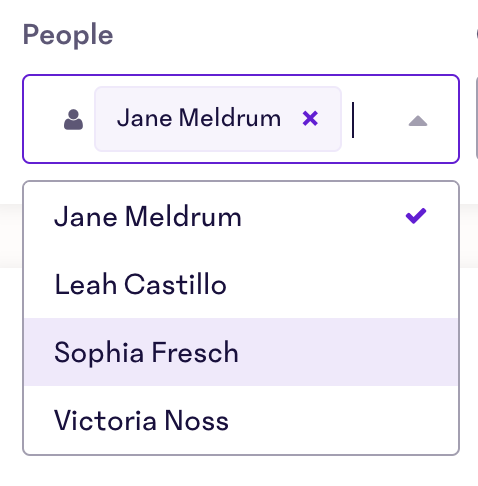
Task: Add Victoria Noss to People
Action: tap(241, 420)
